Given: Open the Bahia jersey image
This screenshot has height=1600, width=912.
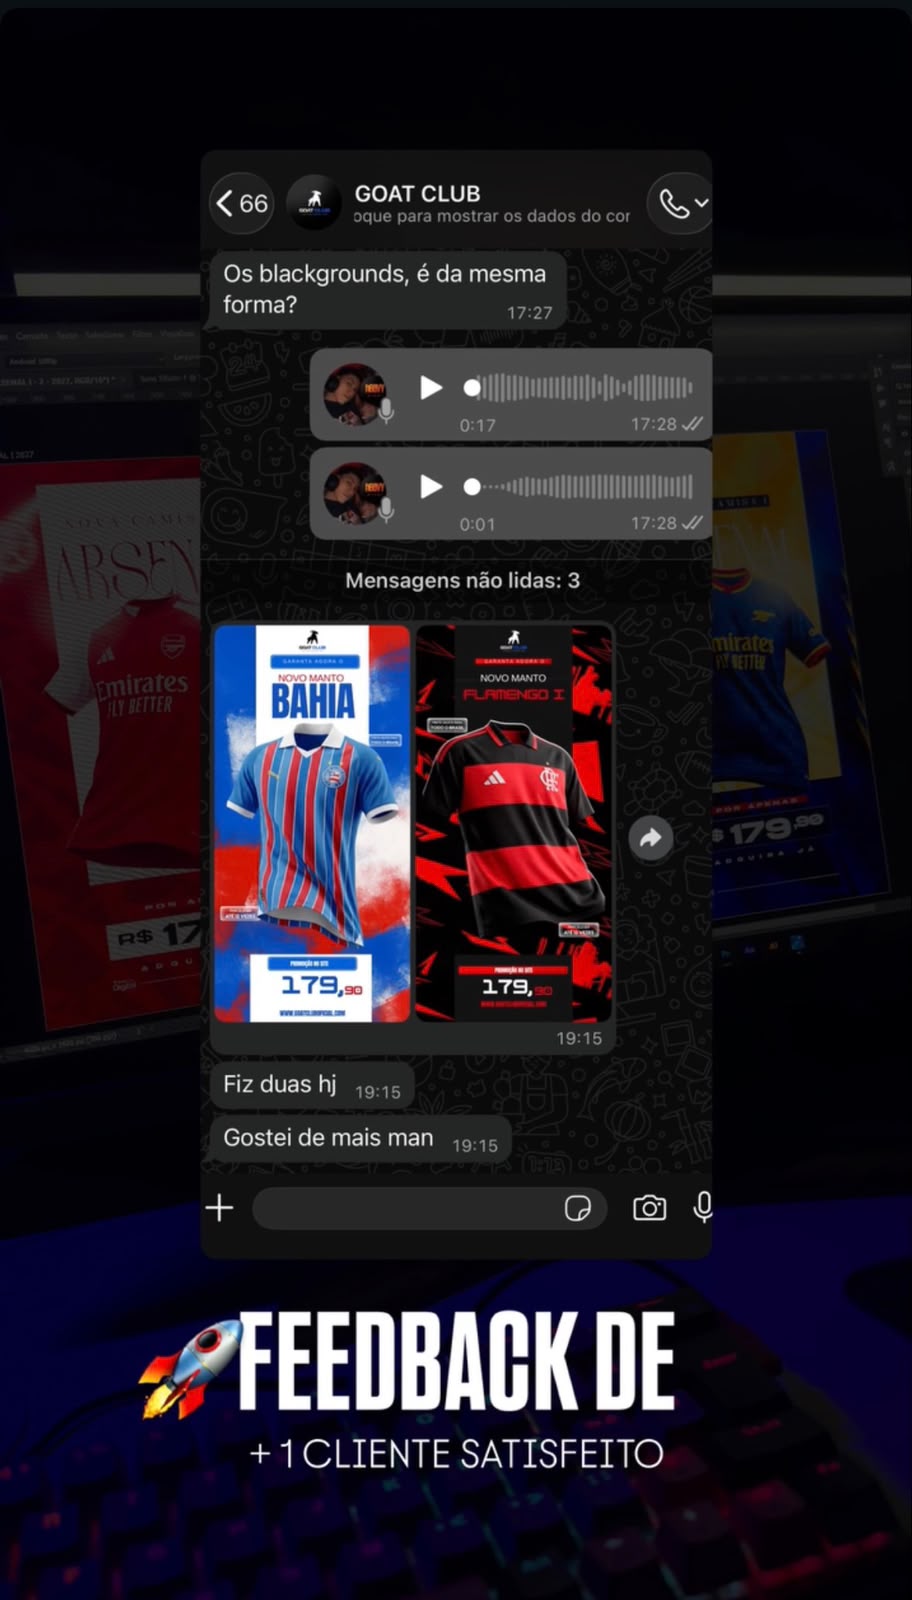Looking at the screenshot, I should point(312,823).
